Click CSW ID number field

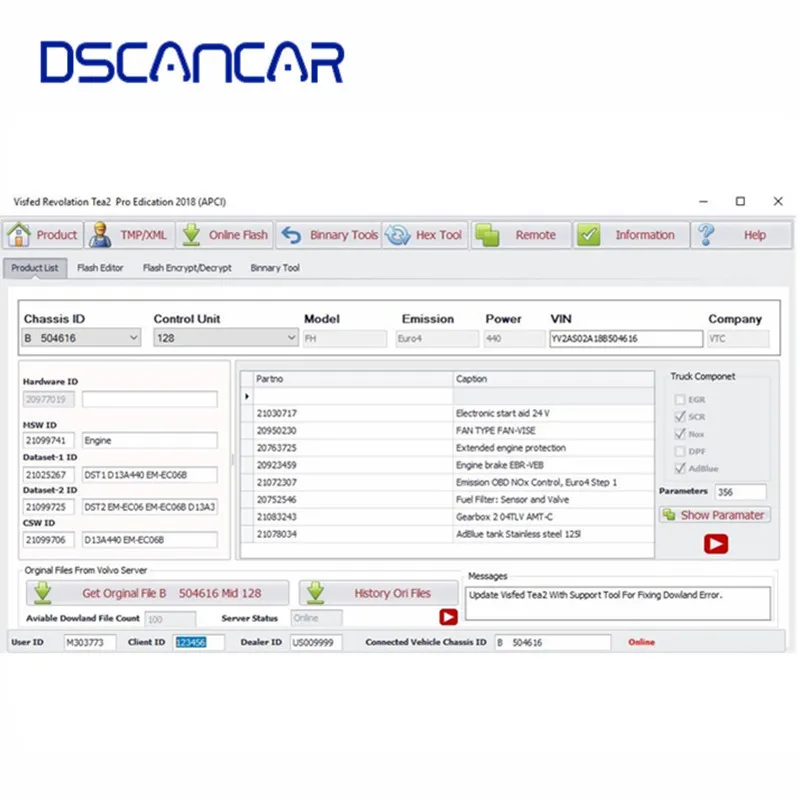(x=48, y=540)
